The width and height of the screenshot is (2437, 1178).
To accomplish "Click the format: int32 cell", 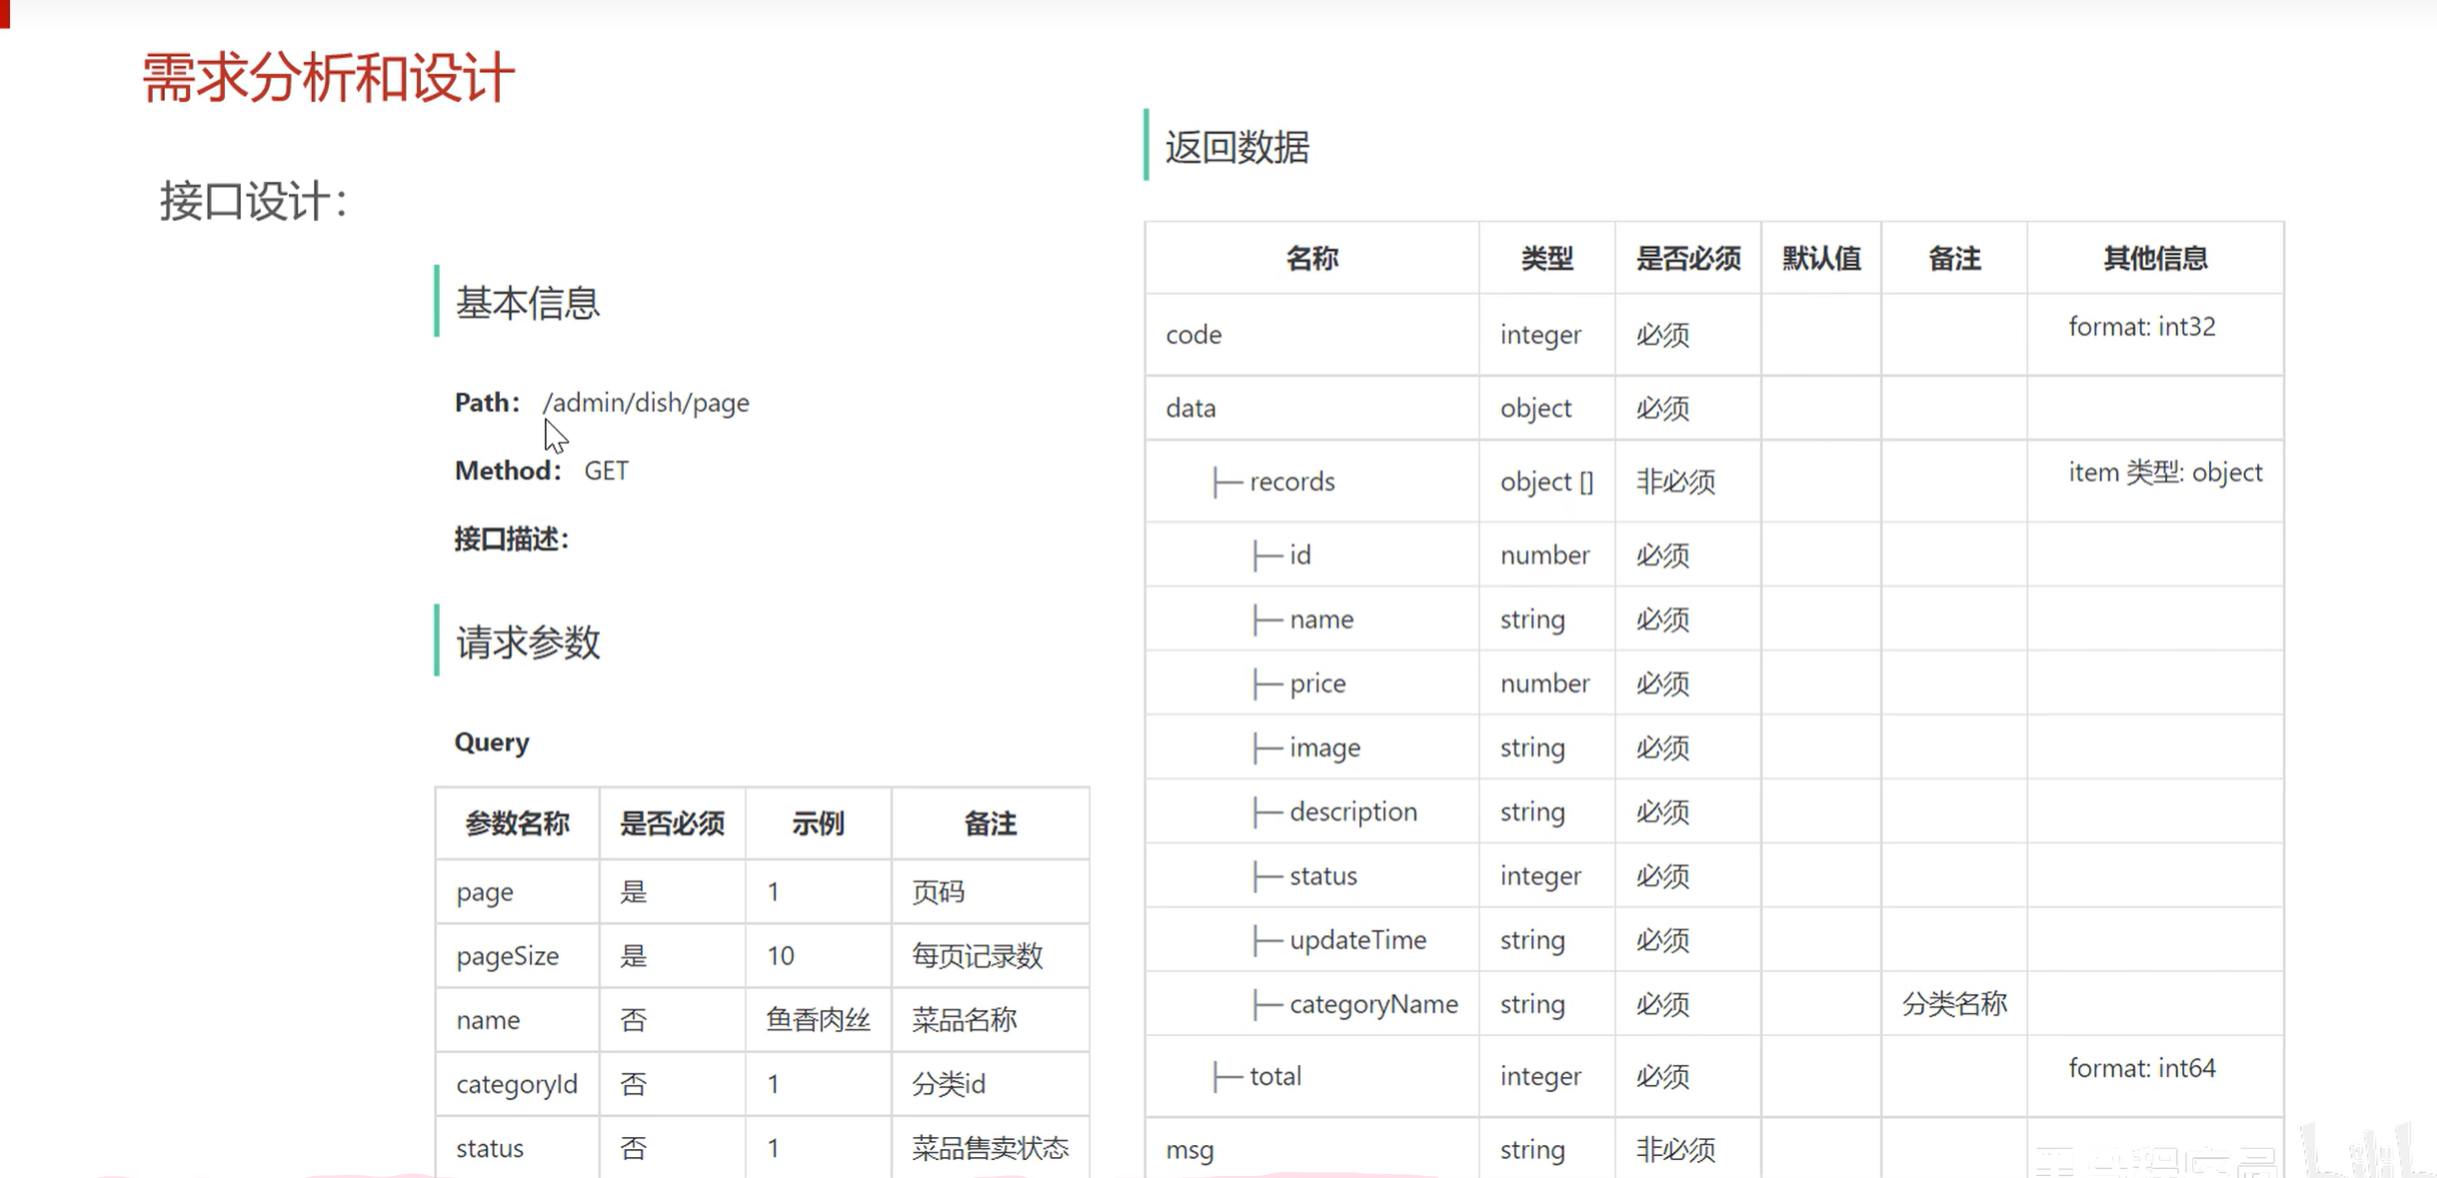I will [2141, 327].
